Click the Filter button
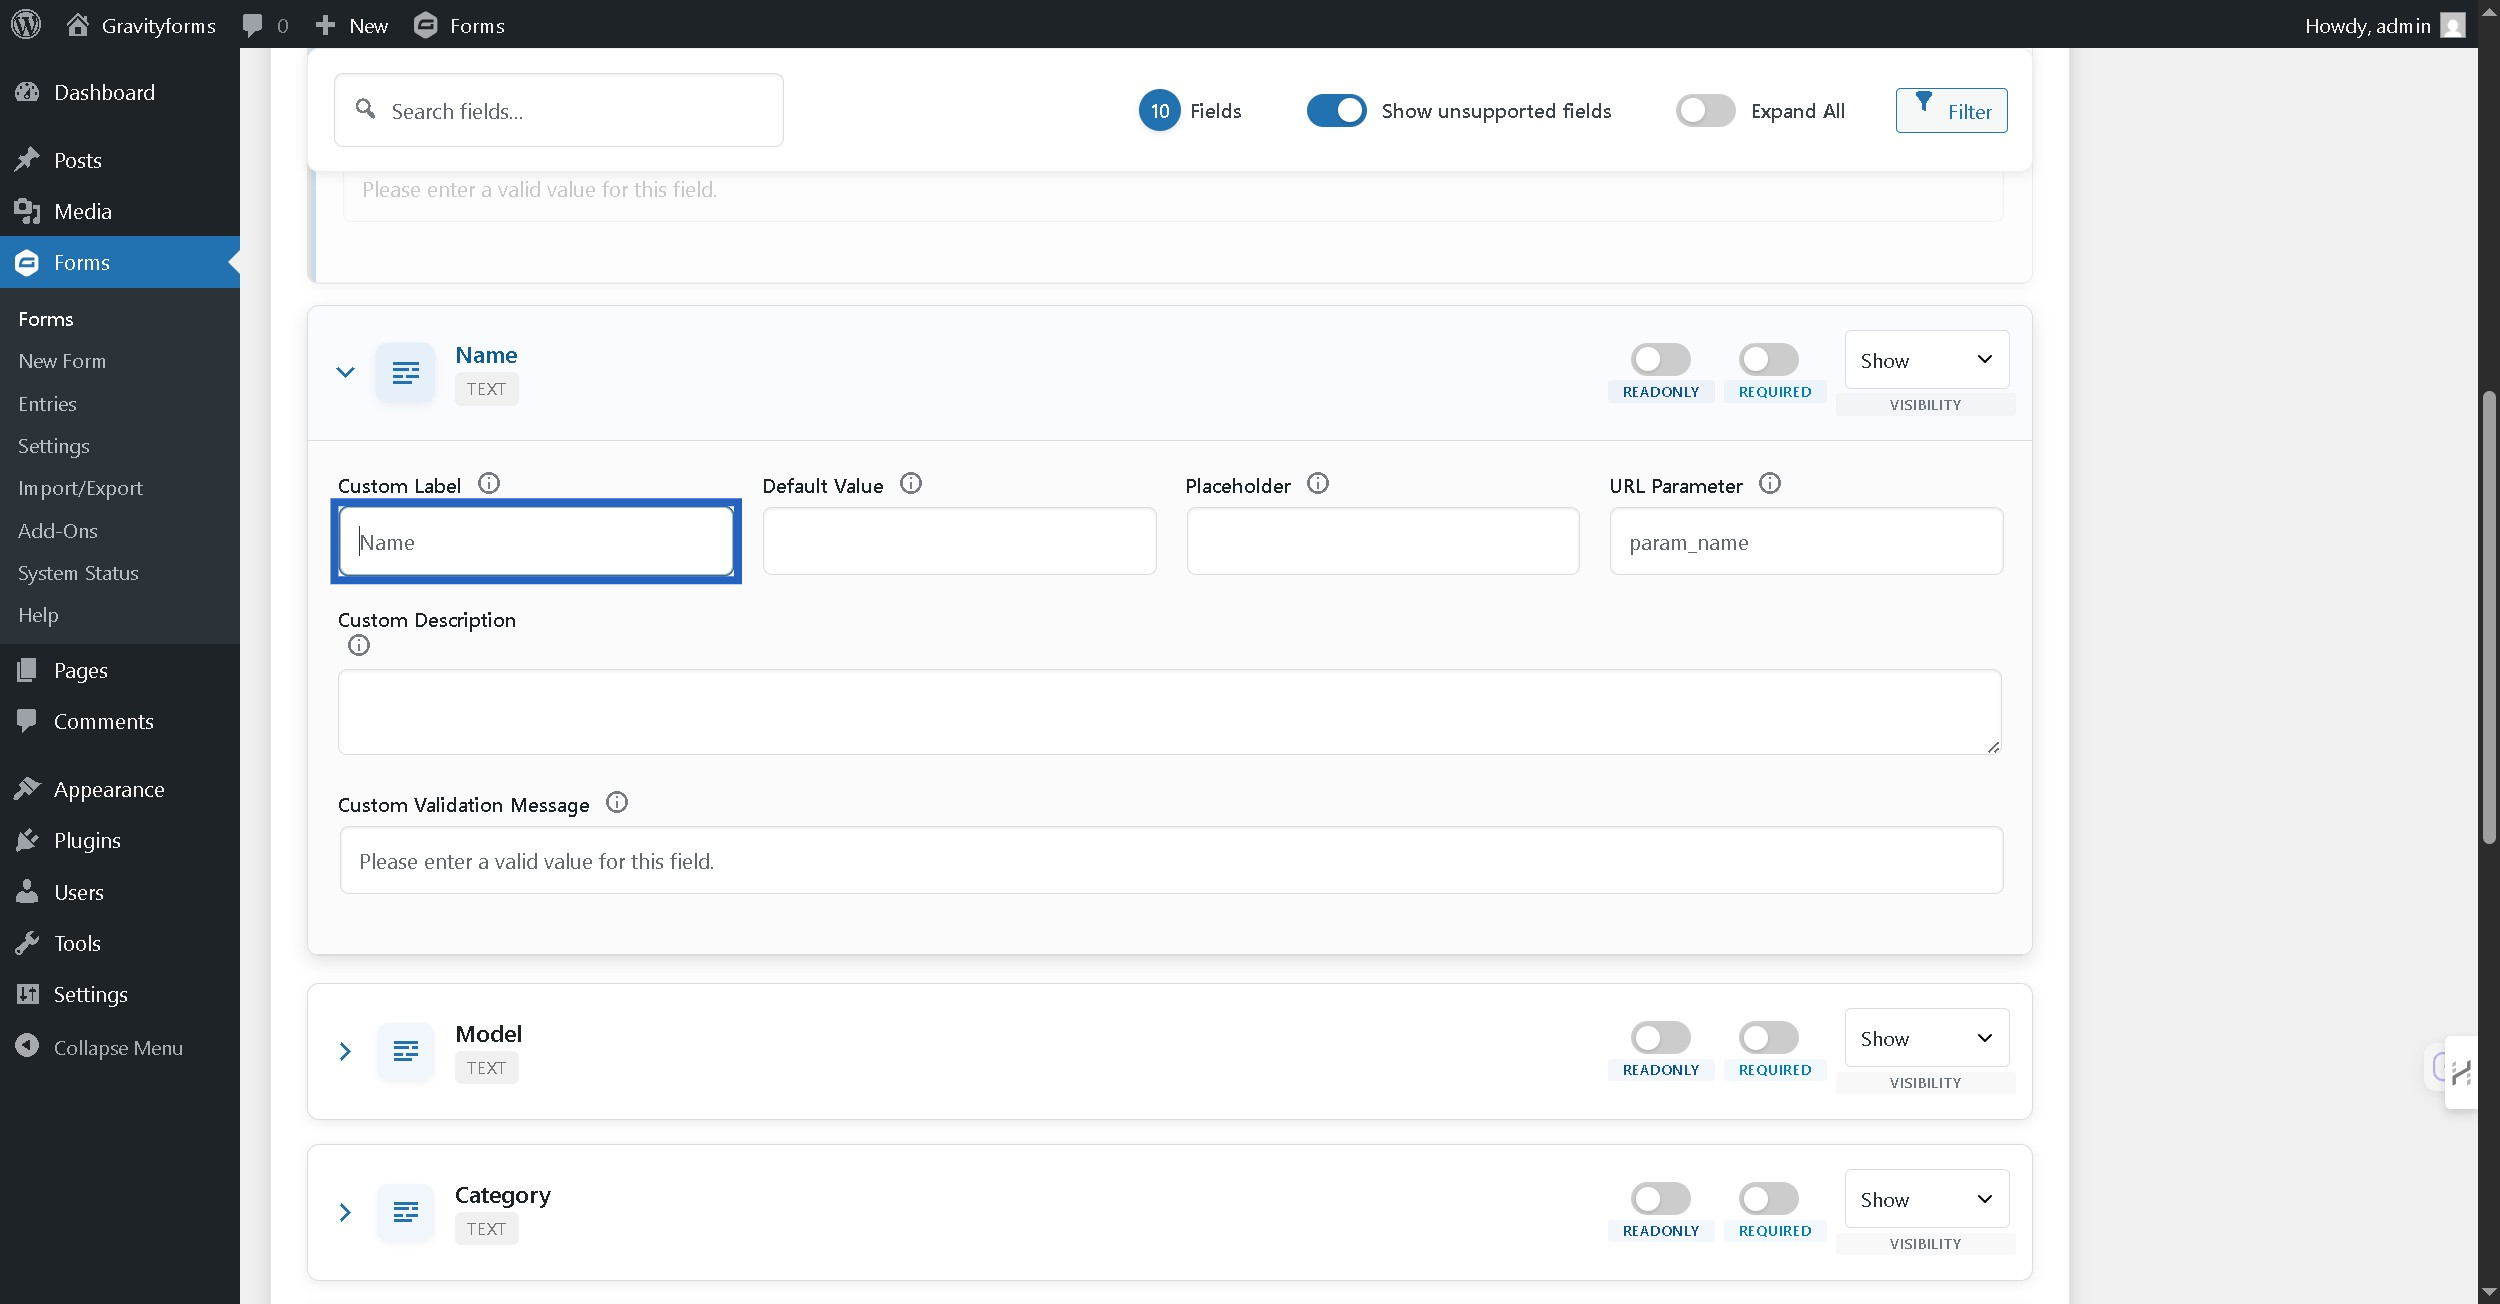 pyautogui.click(x=1951, y=110)
